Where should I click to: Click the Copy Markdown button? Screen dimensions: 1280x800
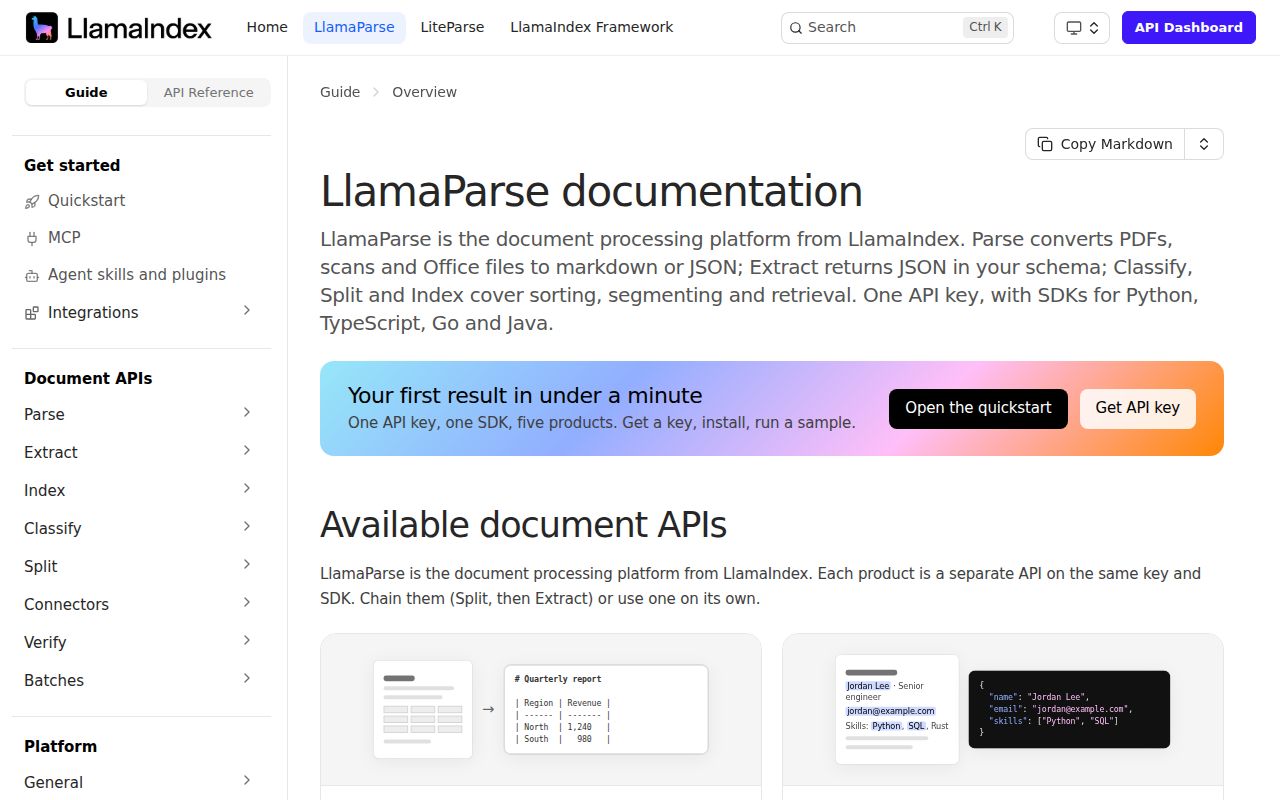1105,144
